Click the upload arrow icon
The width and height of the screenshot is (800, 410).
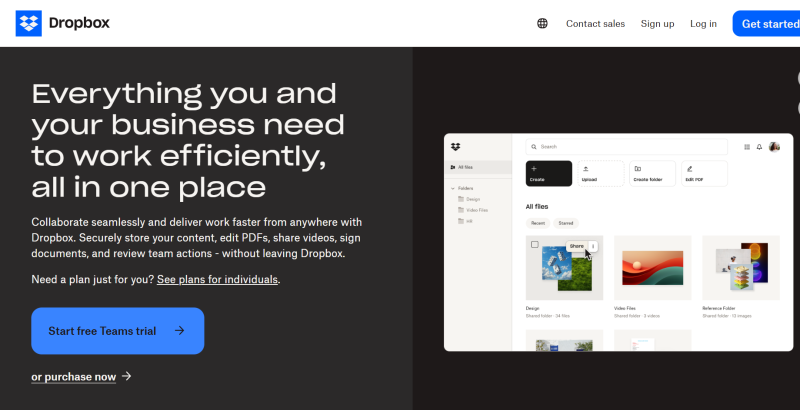pyautogui.click(x=586, y=169)
